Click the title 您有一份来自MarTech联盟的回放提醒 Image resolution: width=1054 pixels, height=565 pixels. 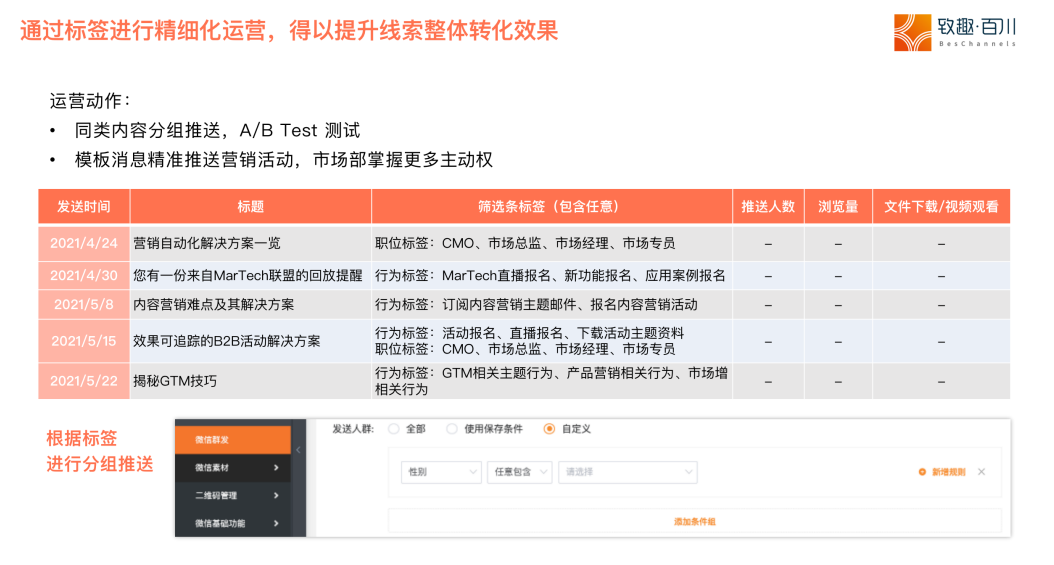tap(247, 275)
